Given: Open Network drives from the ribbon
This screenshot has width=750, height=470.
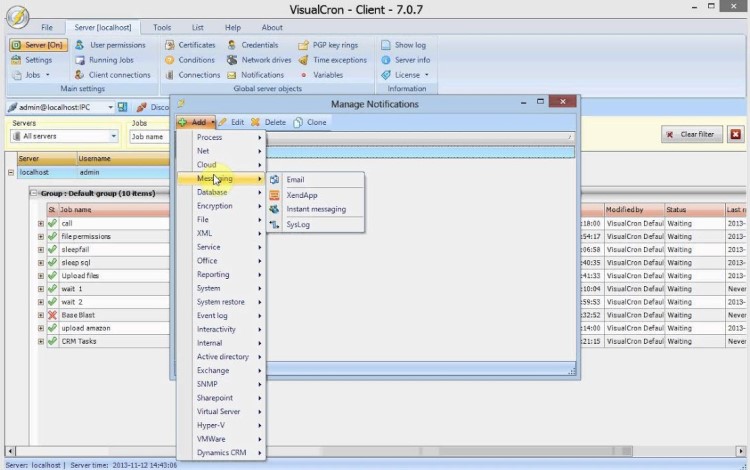Looking at the screenshot, I should click(232, 60).
